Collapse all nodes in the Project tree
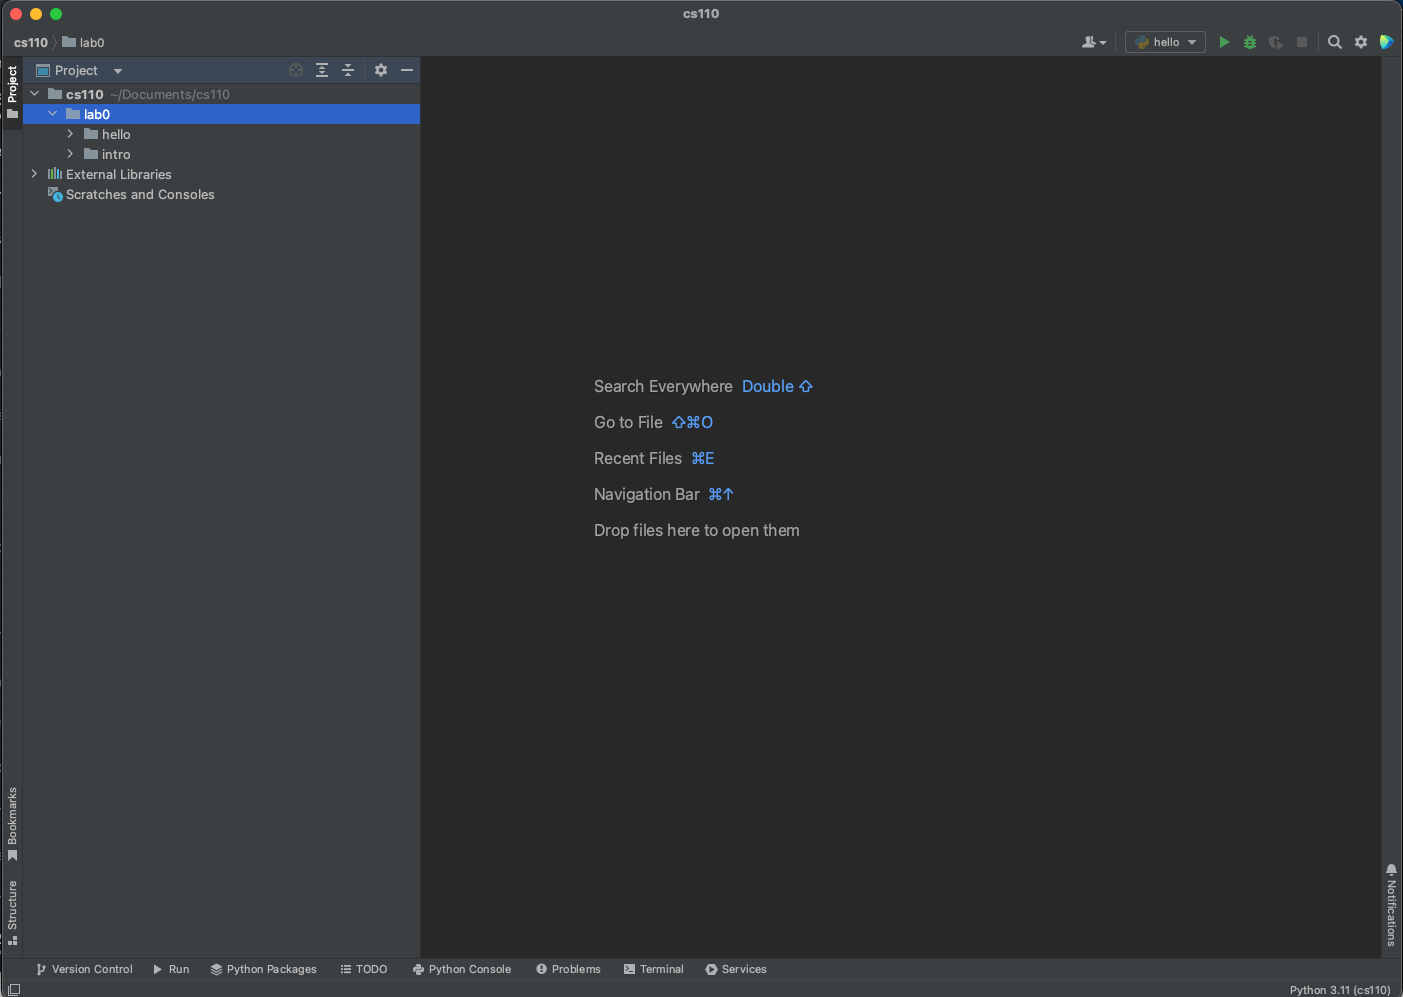This screenshot has height=997, width=1403. pyautogui.click(x=348, y=70)
